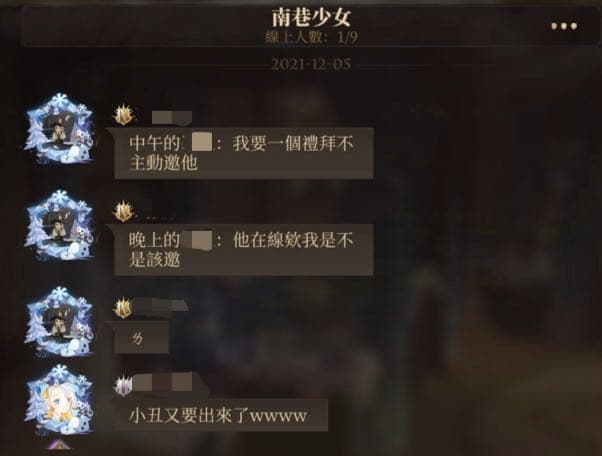This screenshot has width=602, height=456.
Task: Click the blurred username above the ㄌ message
Action: 161,306
